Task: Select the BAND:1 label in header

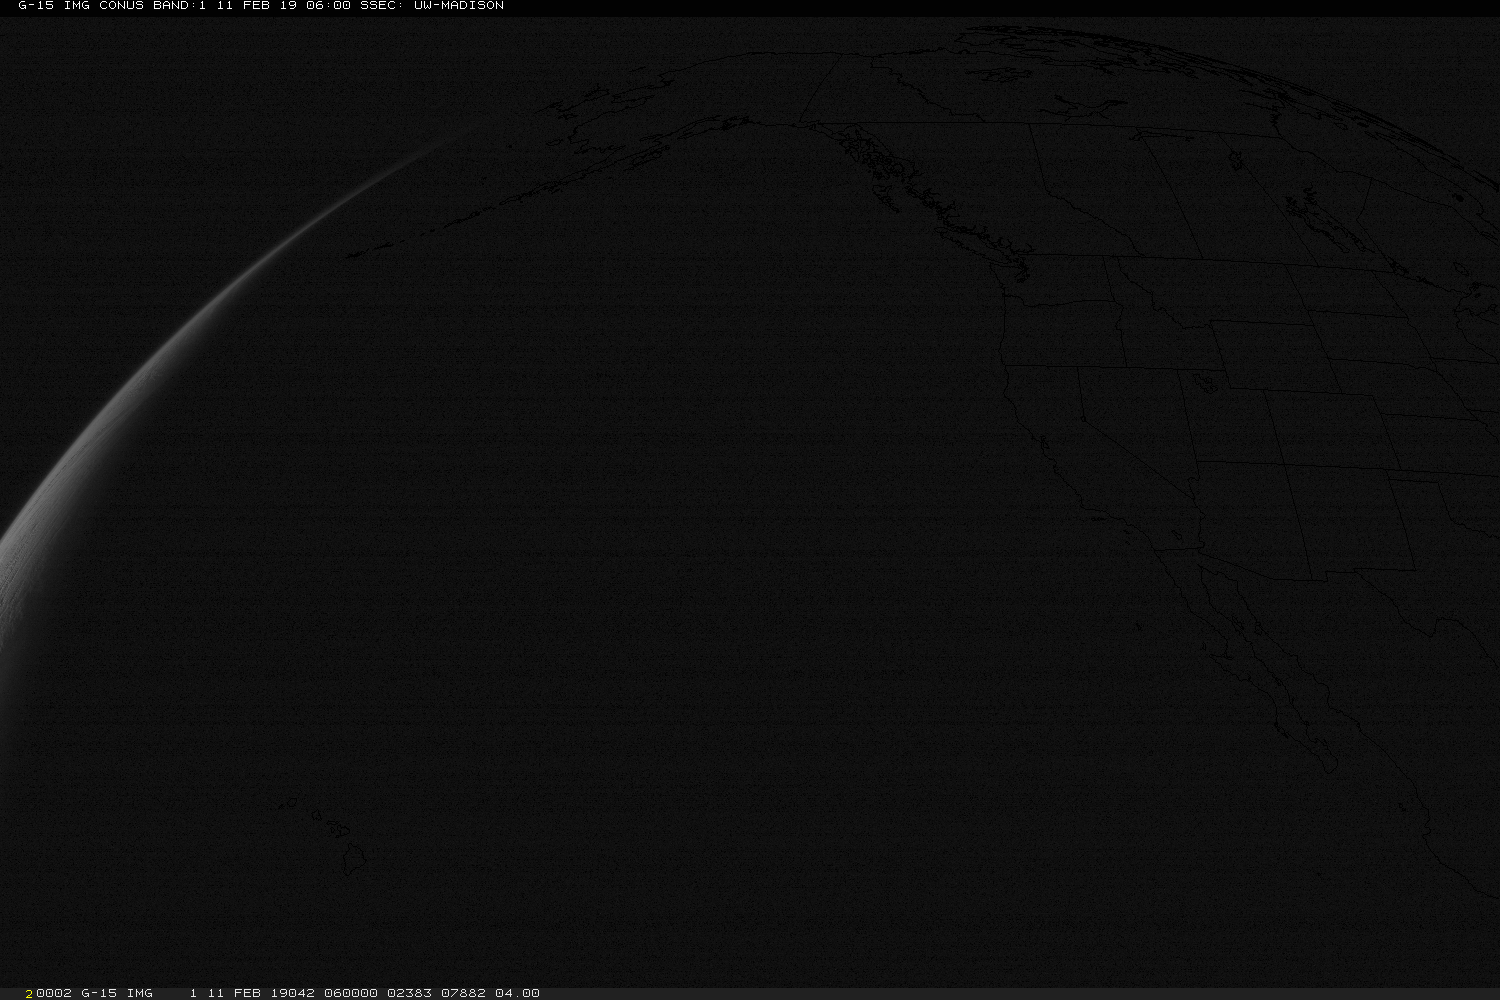Action: click(x=177, y=6)
